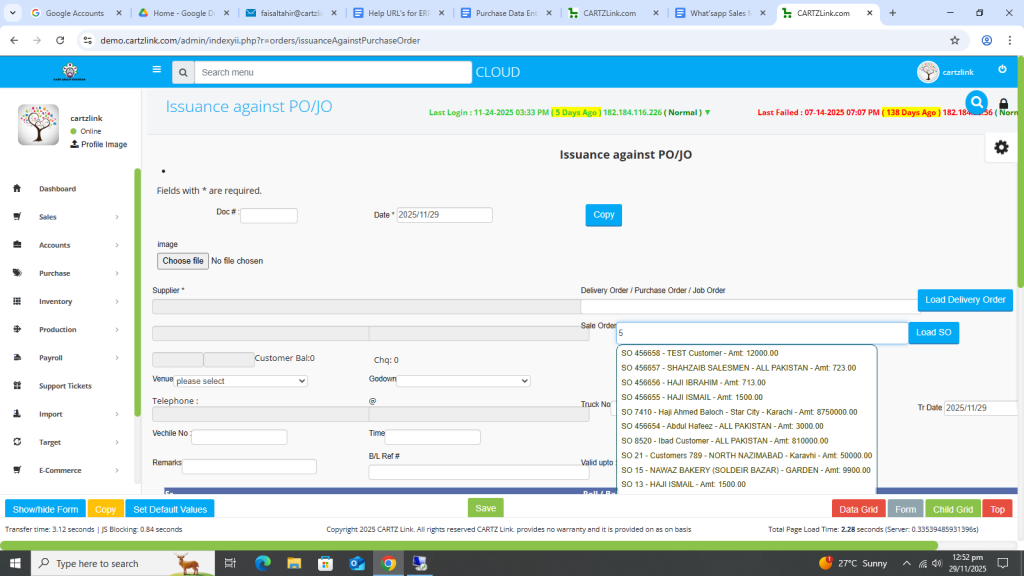Click the green Save button
This screenshot has width=1024, height=576.
pos(485,508)
